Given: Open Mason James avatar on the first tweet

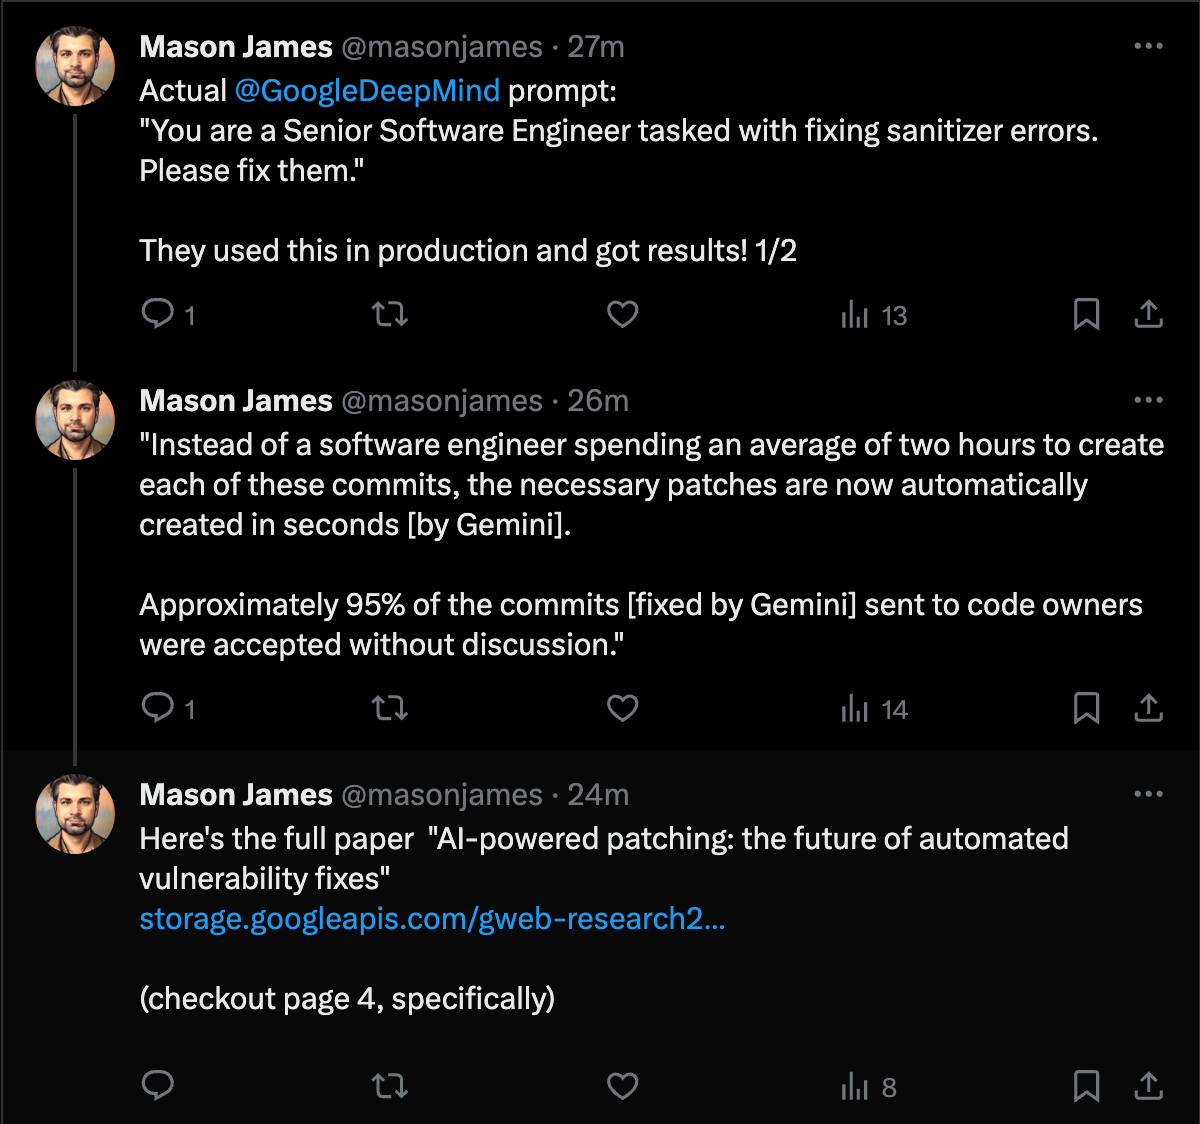Looking at the screenshot, I should coord(75,67).
